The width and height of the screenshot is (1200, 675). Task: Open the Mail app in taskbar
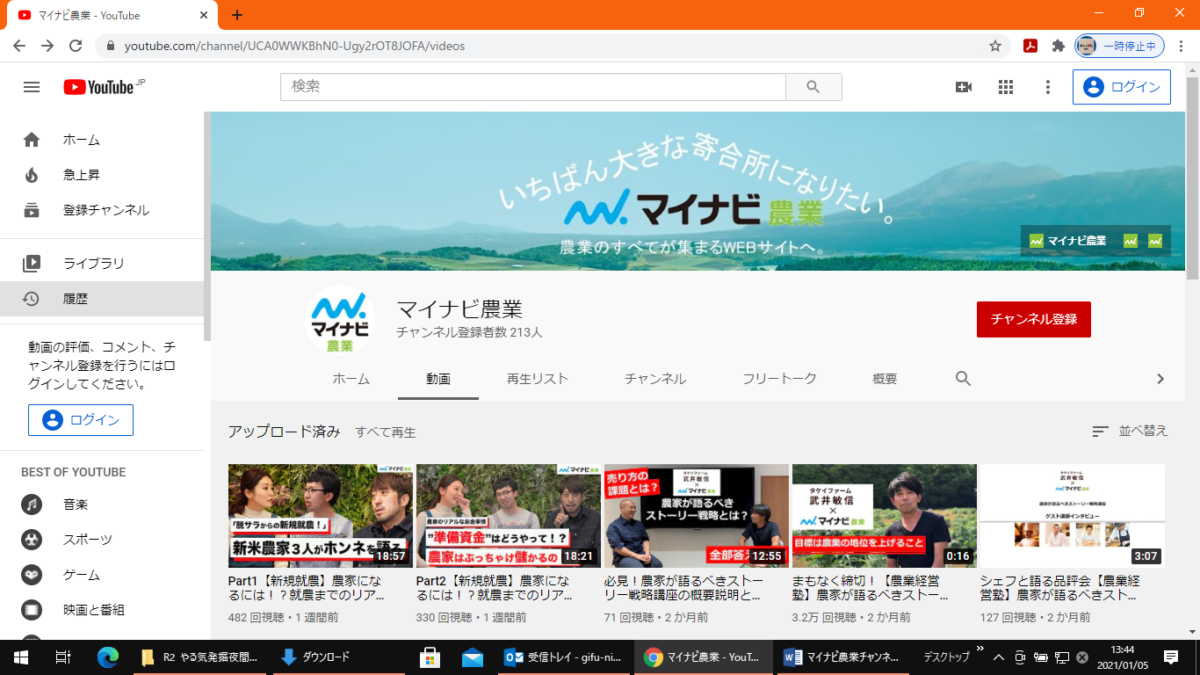pyautogui.click(x=473, y=657)
